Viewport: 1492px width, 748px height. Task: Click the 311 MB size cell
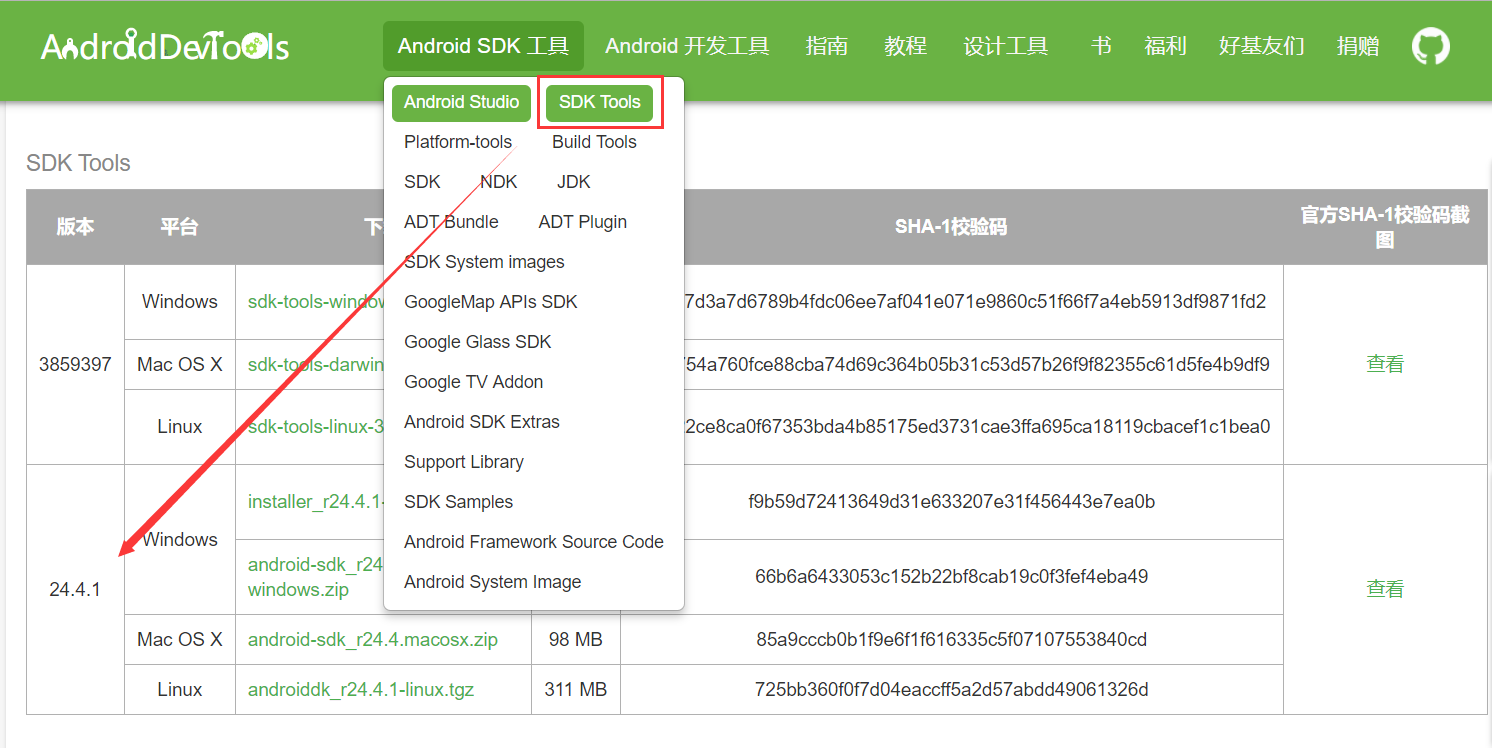point(576,690)
